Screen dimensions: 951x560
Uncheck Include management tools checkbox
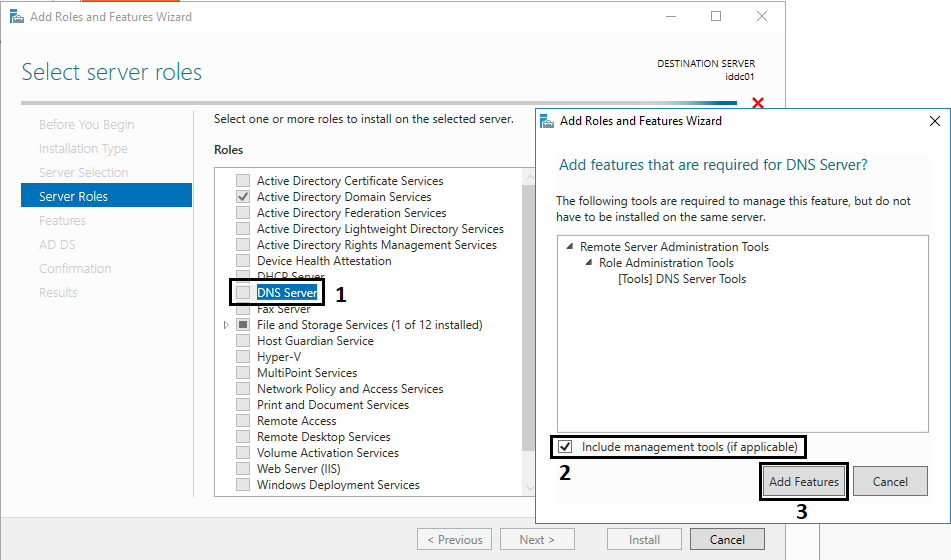click(x=565, y=447)
